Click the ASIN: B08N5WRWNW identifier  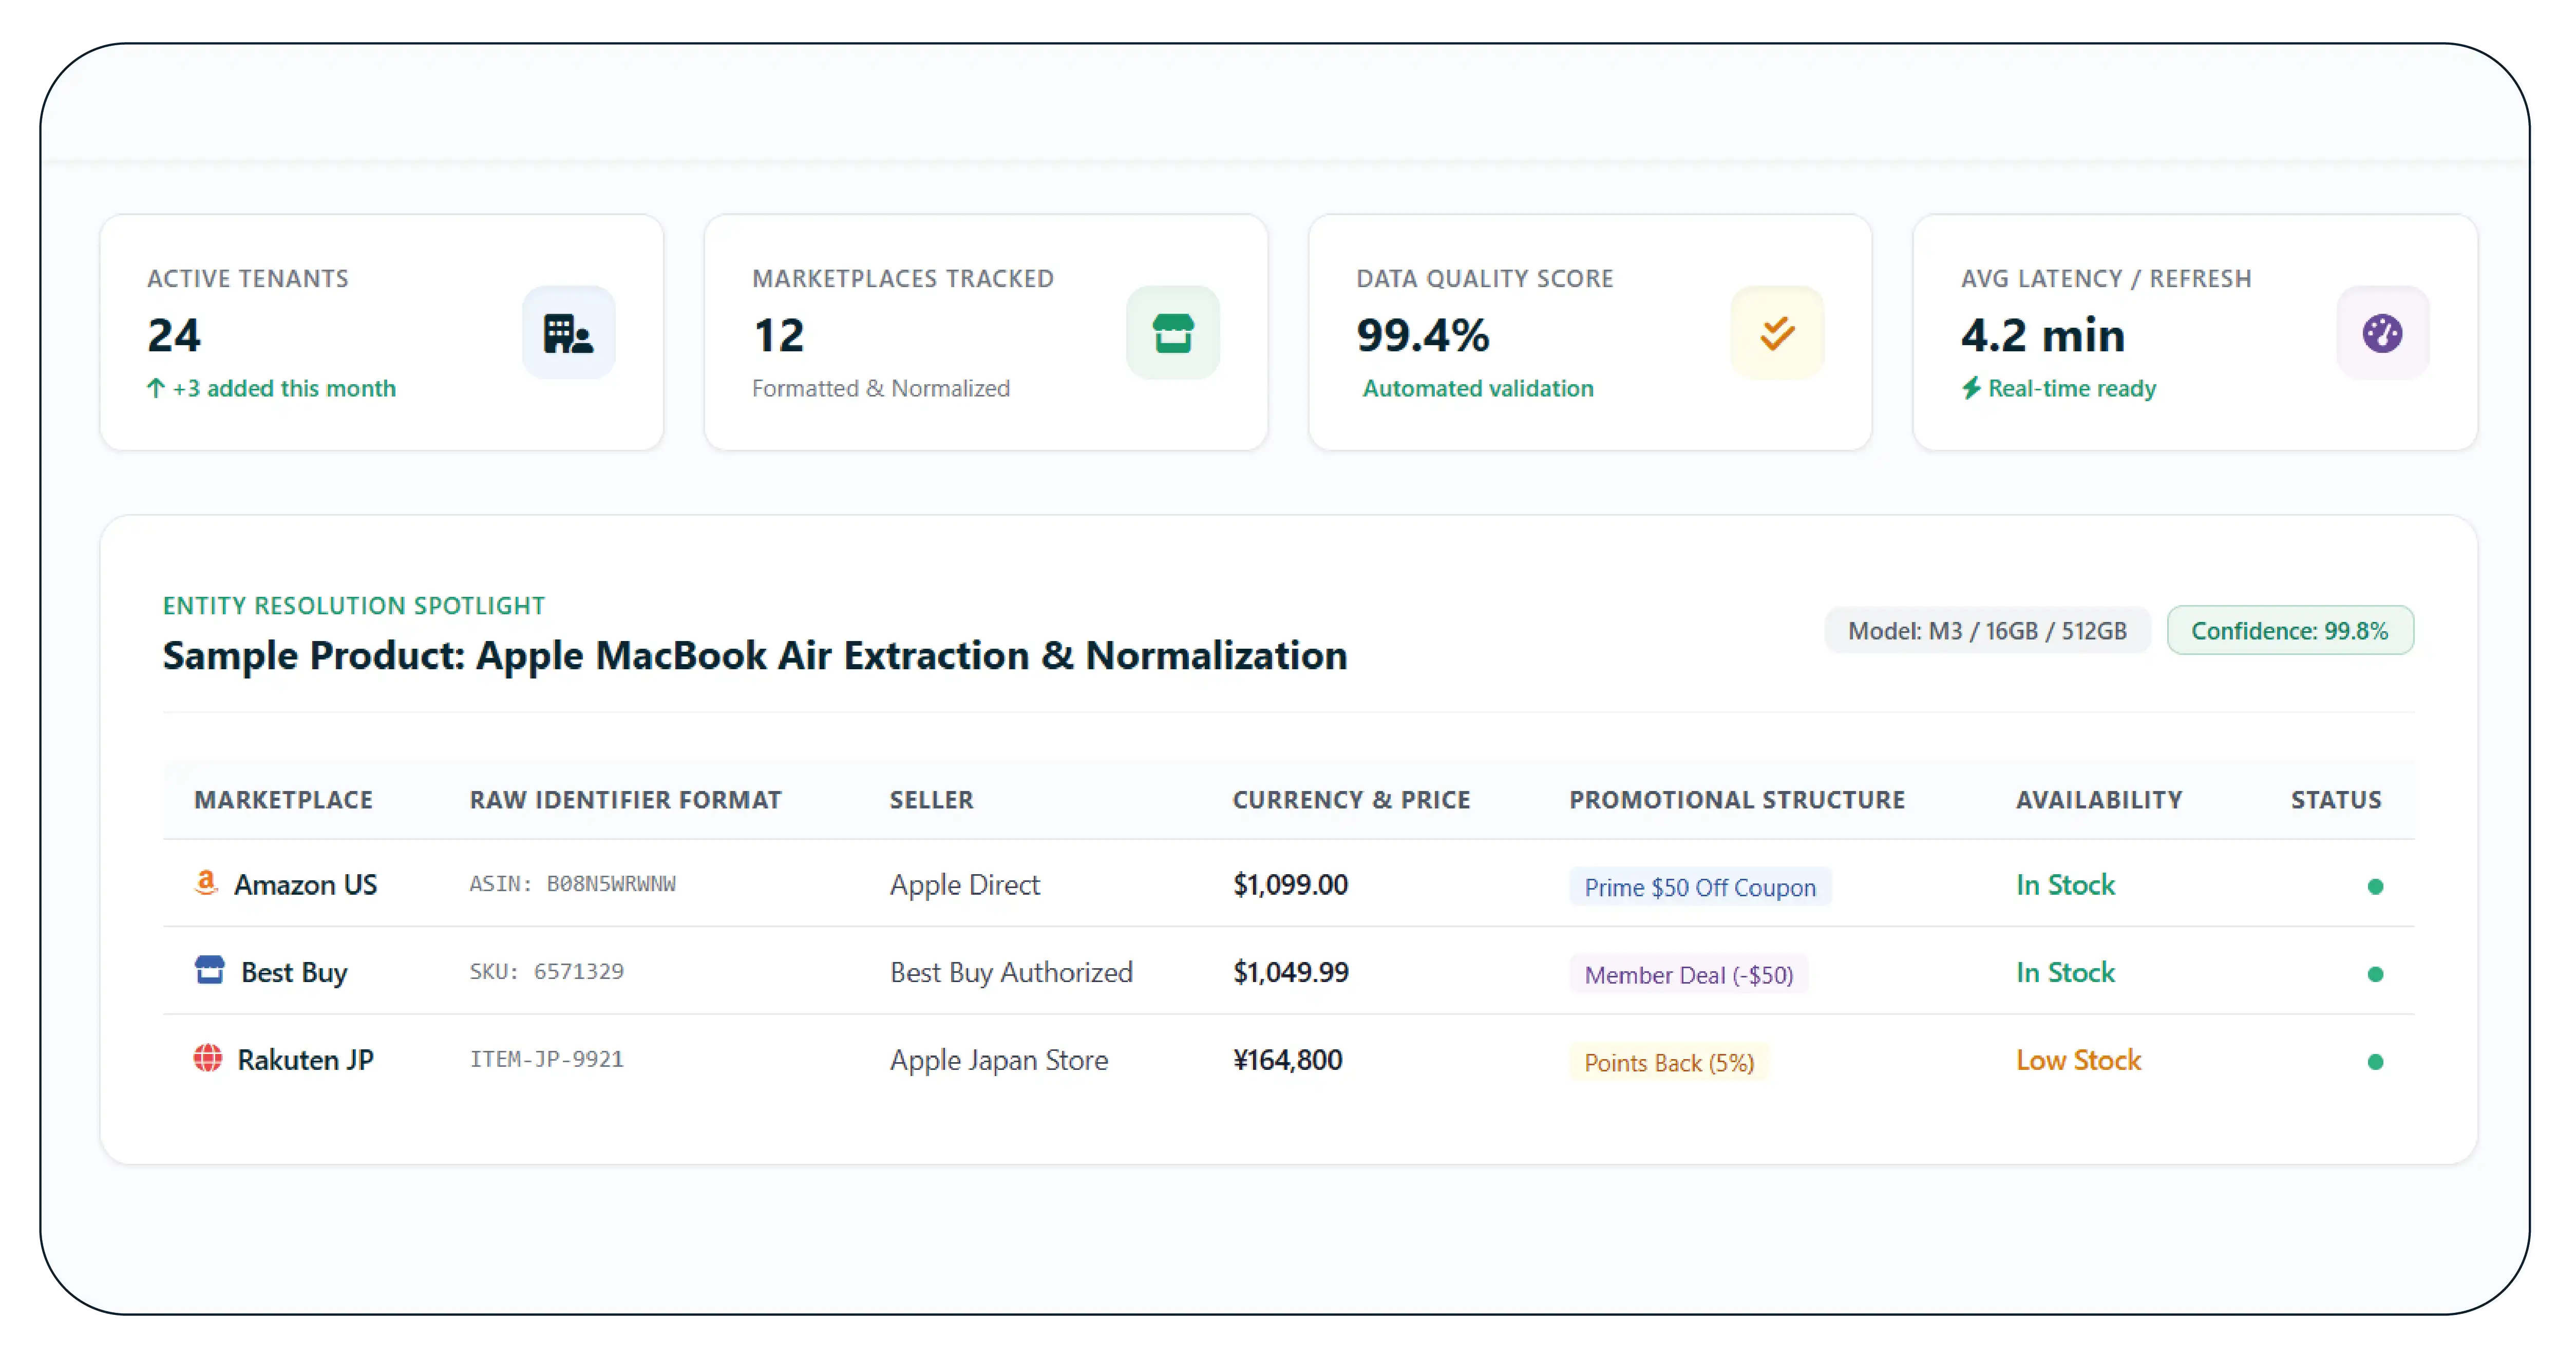(573, 884)
